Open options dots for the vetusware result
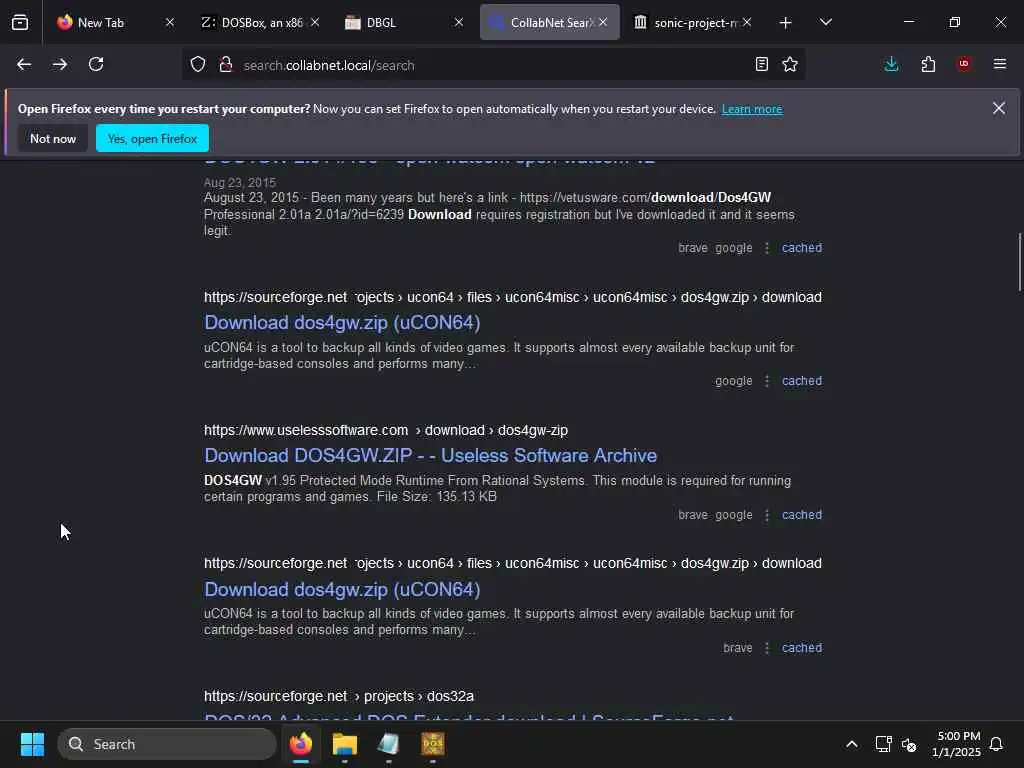Image resolution: width=1024 pixels, height=768 pixels. click(767, 248)
